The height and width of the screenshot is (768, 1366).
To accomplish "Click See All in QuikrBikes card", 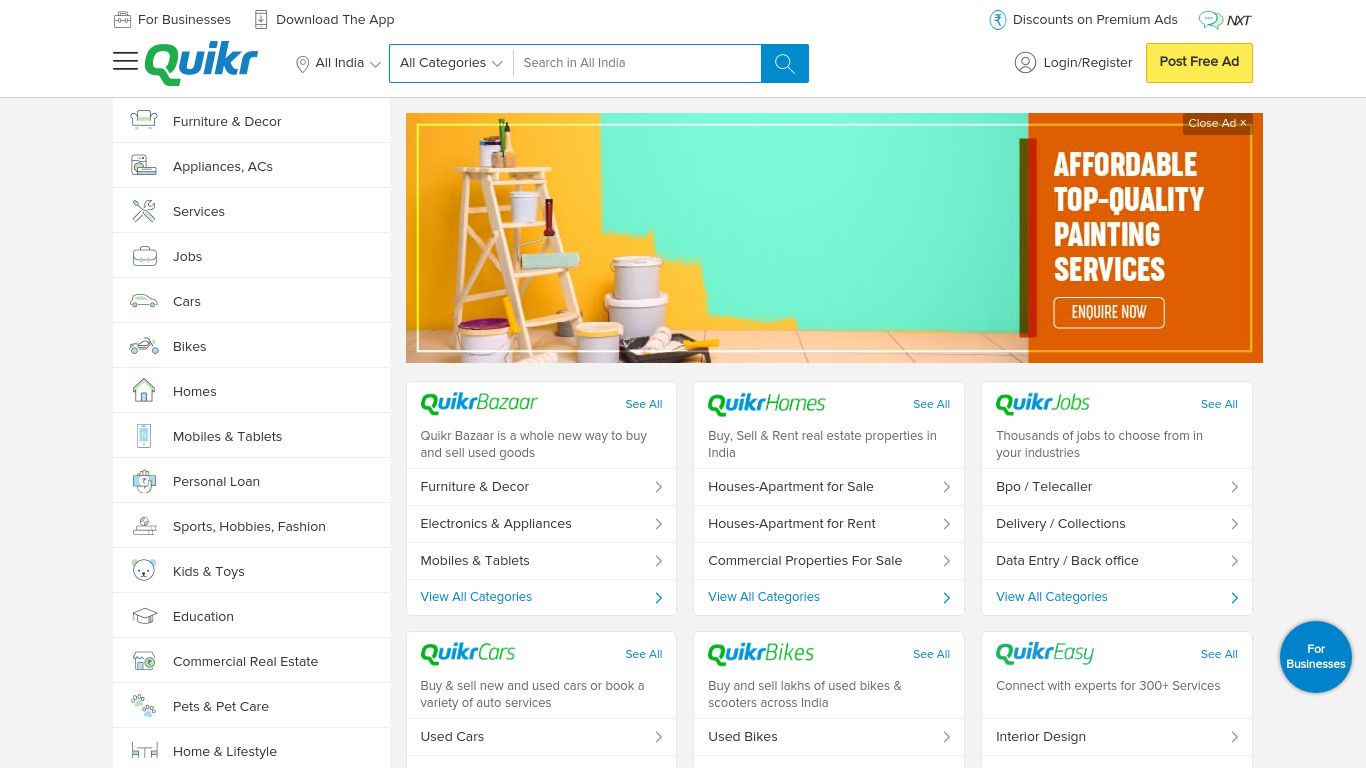I will tap(931, 654).
